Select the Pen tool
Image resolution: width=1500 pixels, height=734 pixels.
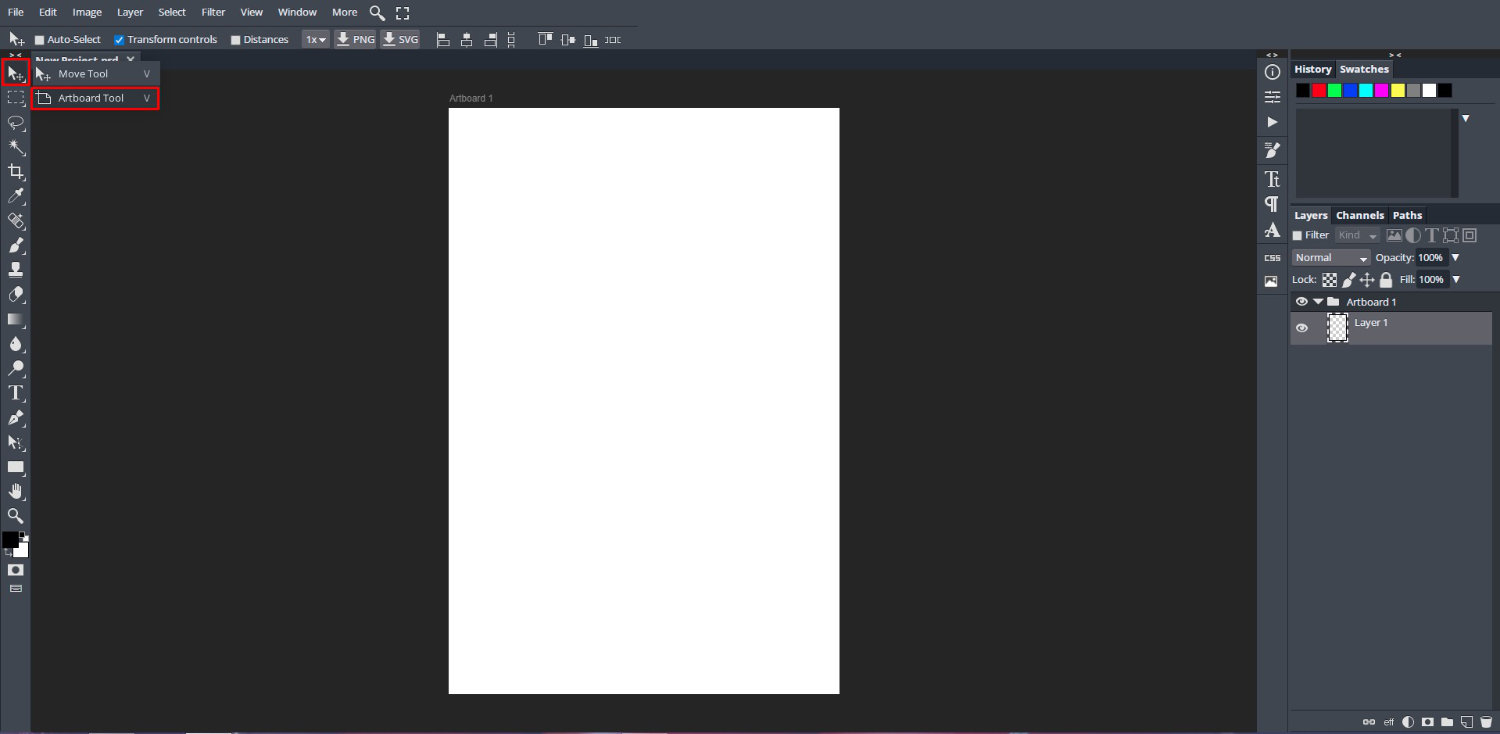tap(16, 417)
